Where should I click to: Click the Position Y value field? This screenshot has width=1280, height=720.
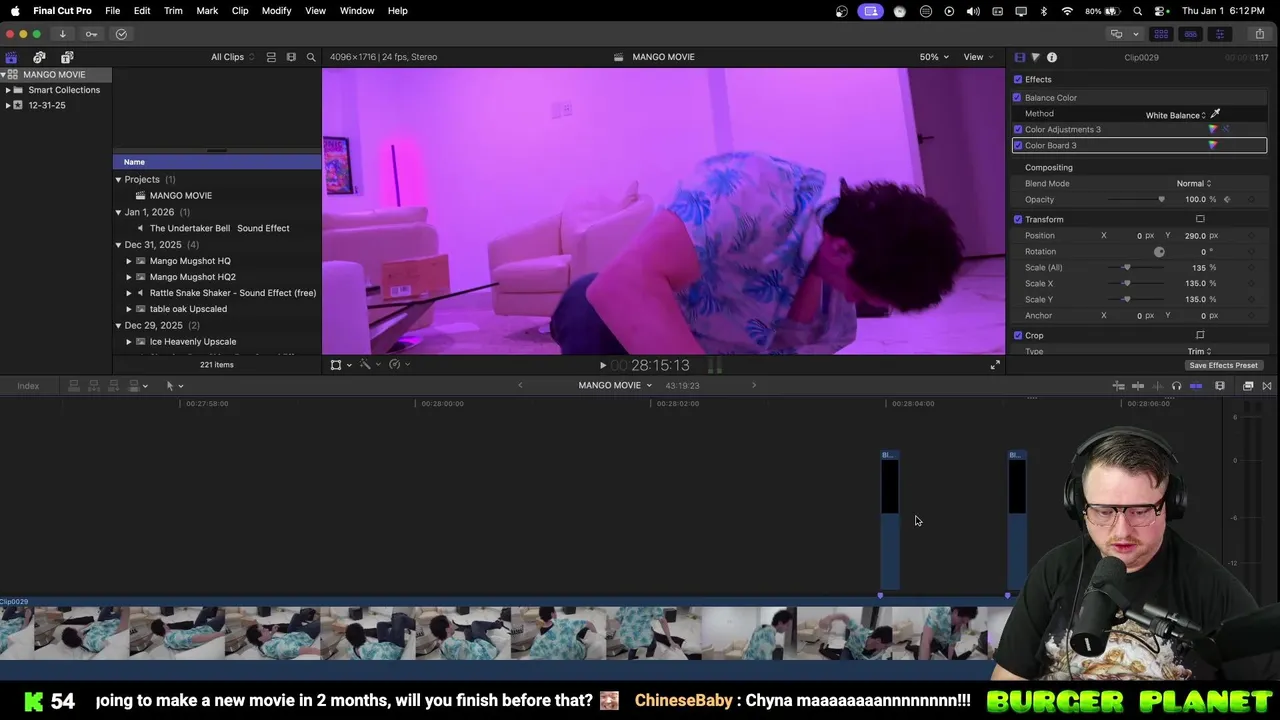tap(1196, 236)
